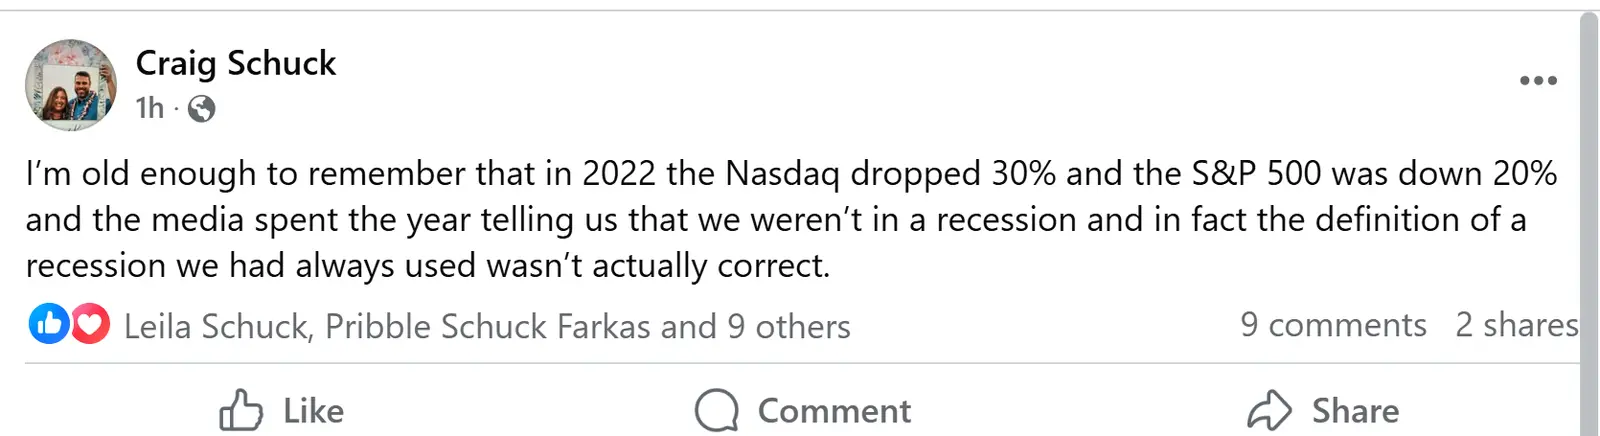Click the vertical scrollbar on the right
Viewport: 1600px width, 436px height.
point(1589,220)
